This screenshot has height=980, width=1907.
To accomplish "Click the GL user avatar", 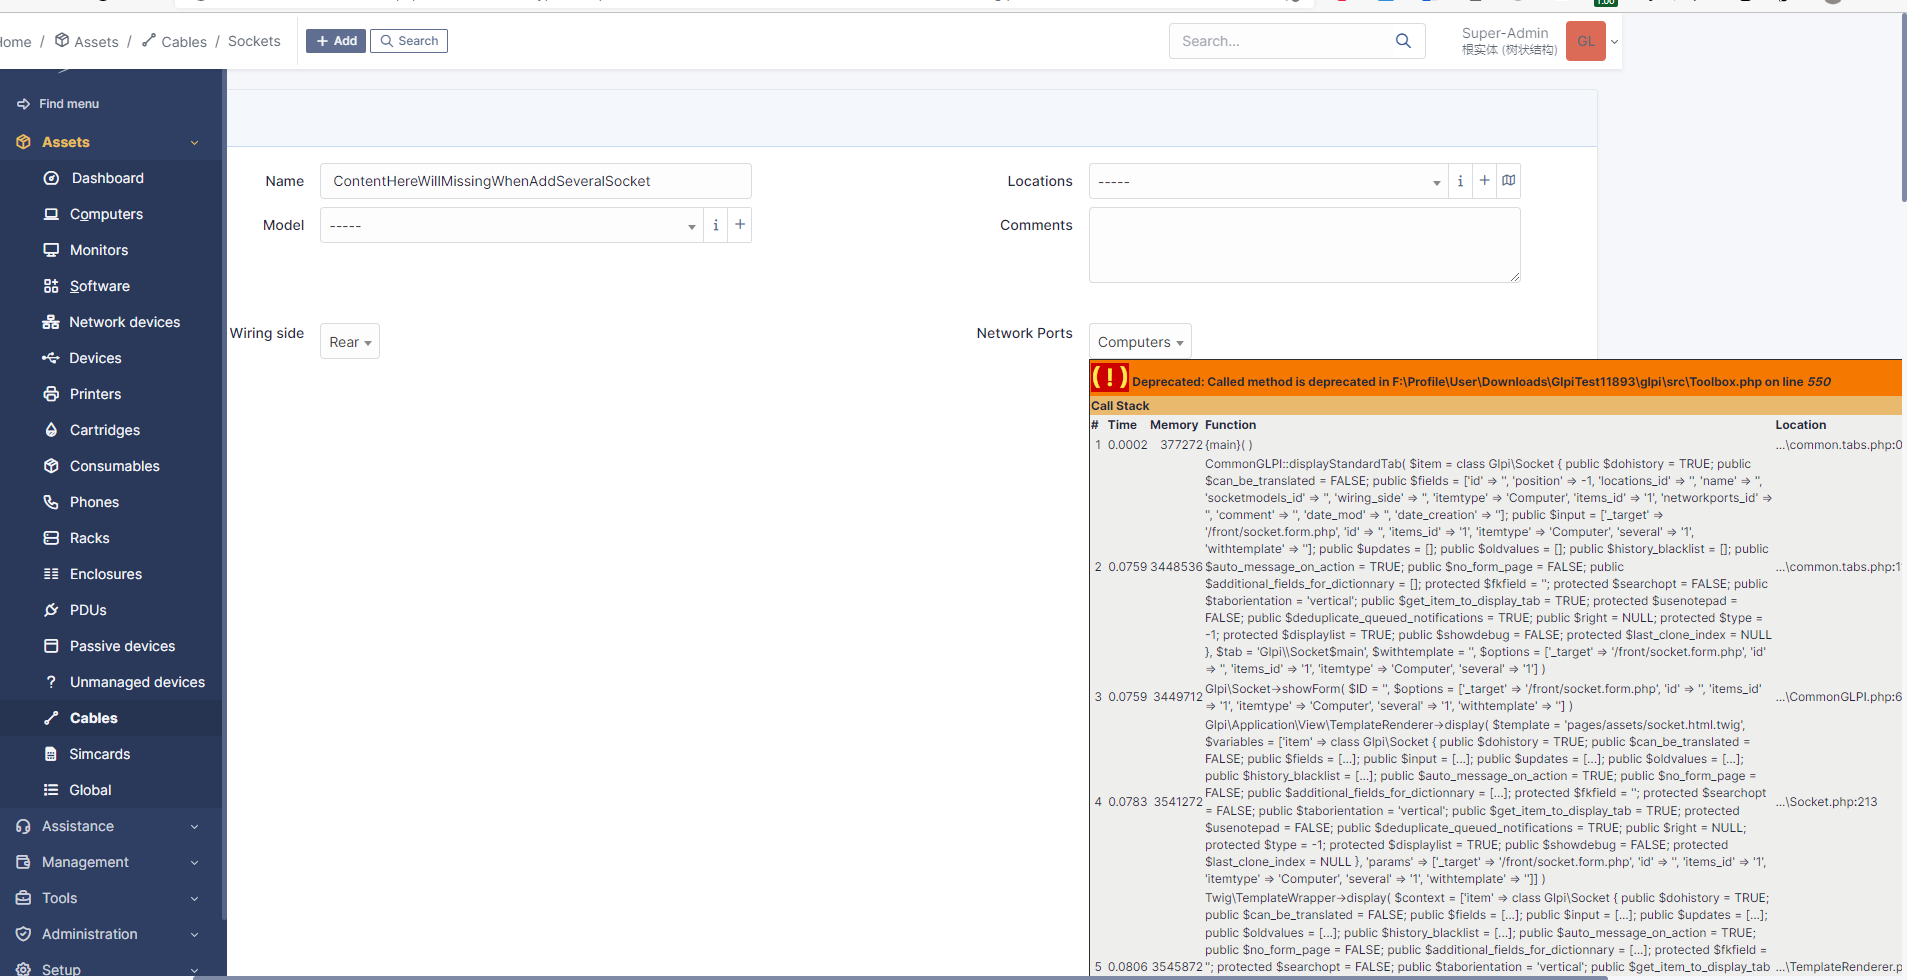I will (x=1586, y=41).
